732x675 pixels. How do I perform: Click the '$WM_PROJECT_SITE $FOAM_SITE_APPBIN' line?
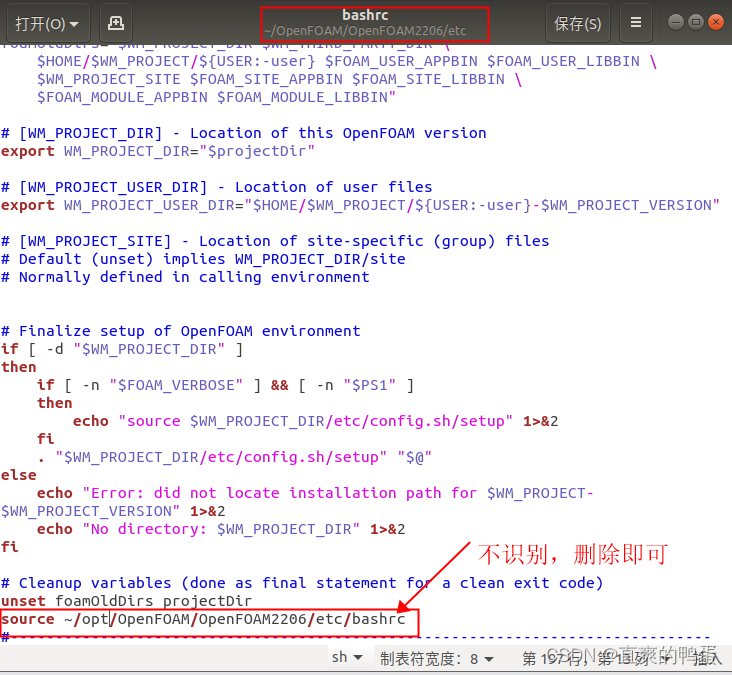coord(279,79)
